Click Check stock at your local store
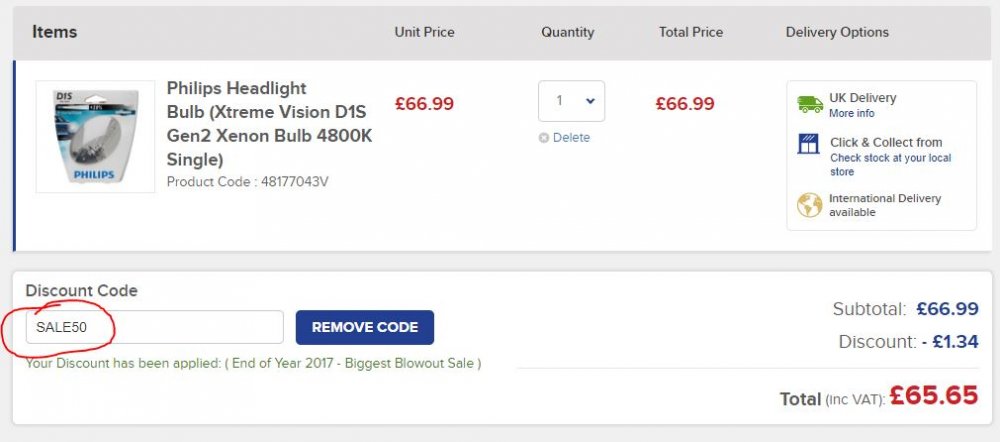 [x=890, y=165]
